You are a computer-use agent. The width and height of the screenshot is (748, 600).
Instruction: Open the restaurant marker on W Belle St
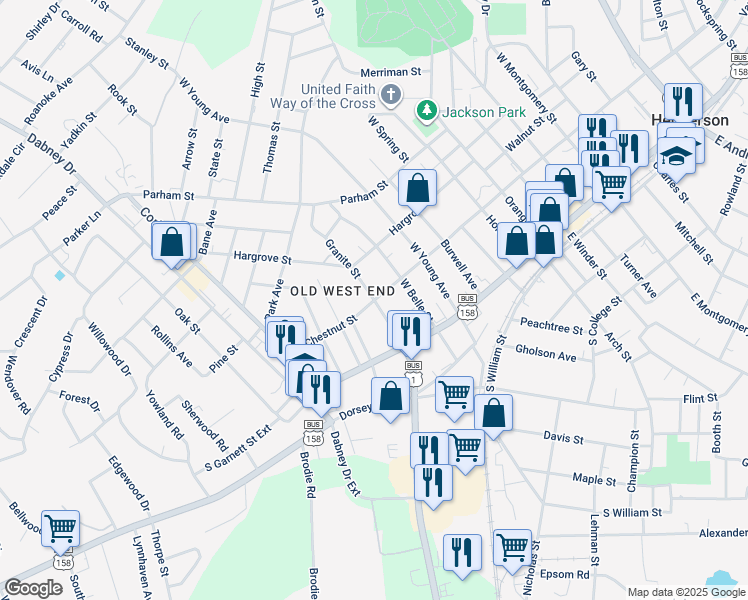coord(410,330)
